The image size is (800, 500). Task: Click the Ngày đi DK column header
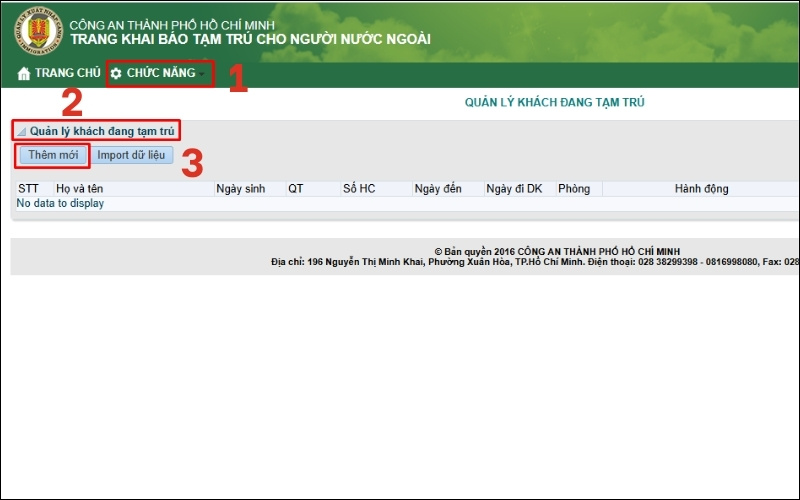coord(514,189)
